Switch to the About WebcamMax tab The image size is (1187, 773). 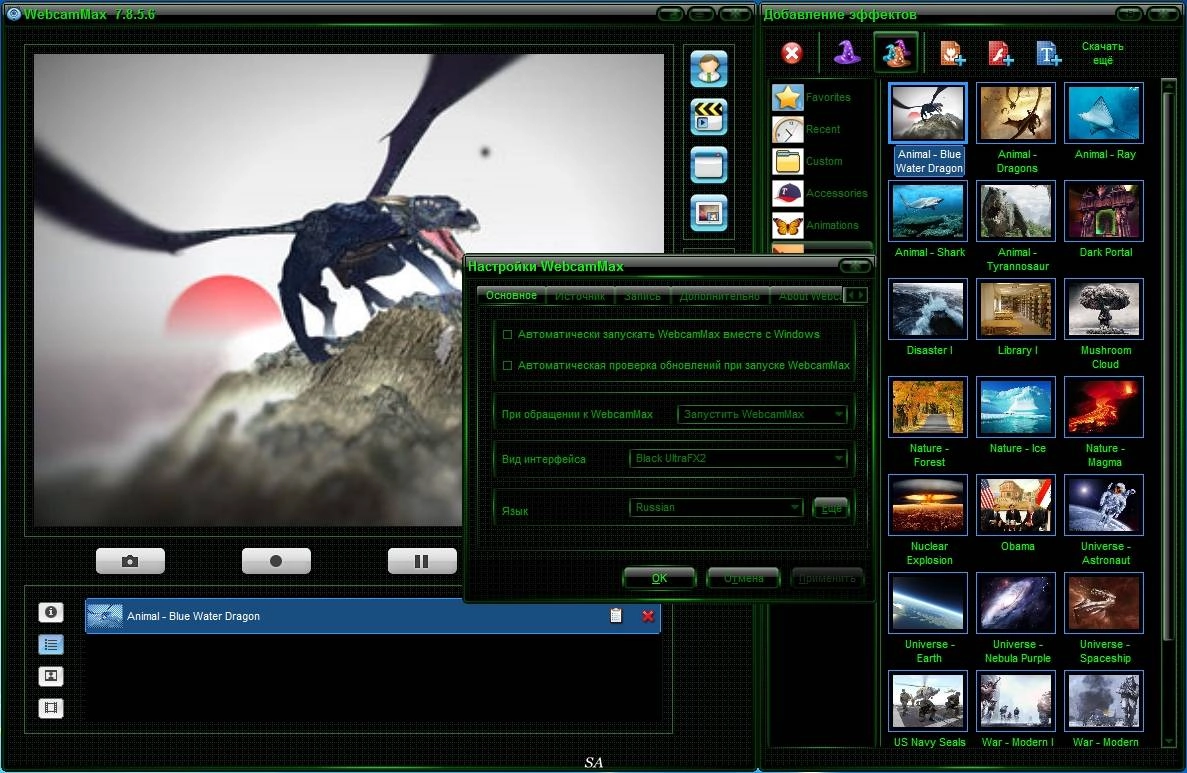[807, 296]
